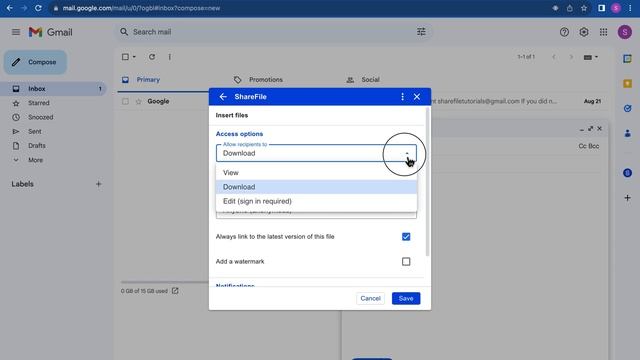
Task: Close the ShareFile dialog
Action: (417, 97)
